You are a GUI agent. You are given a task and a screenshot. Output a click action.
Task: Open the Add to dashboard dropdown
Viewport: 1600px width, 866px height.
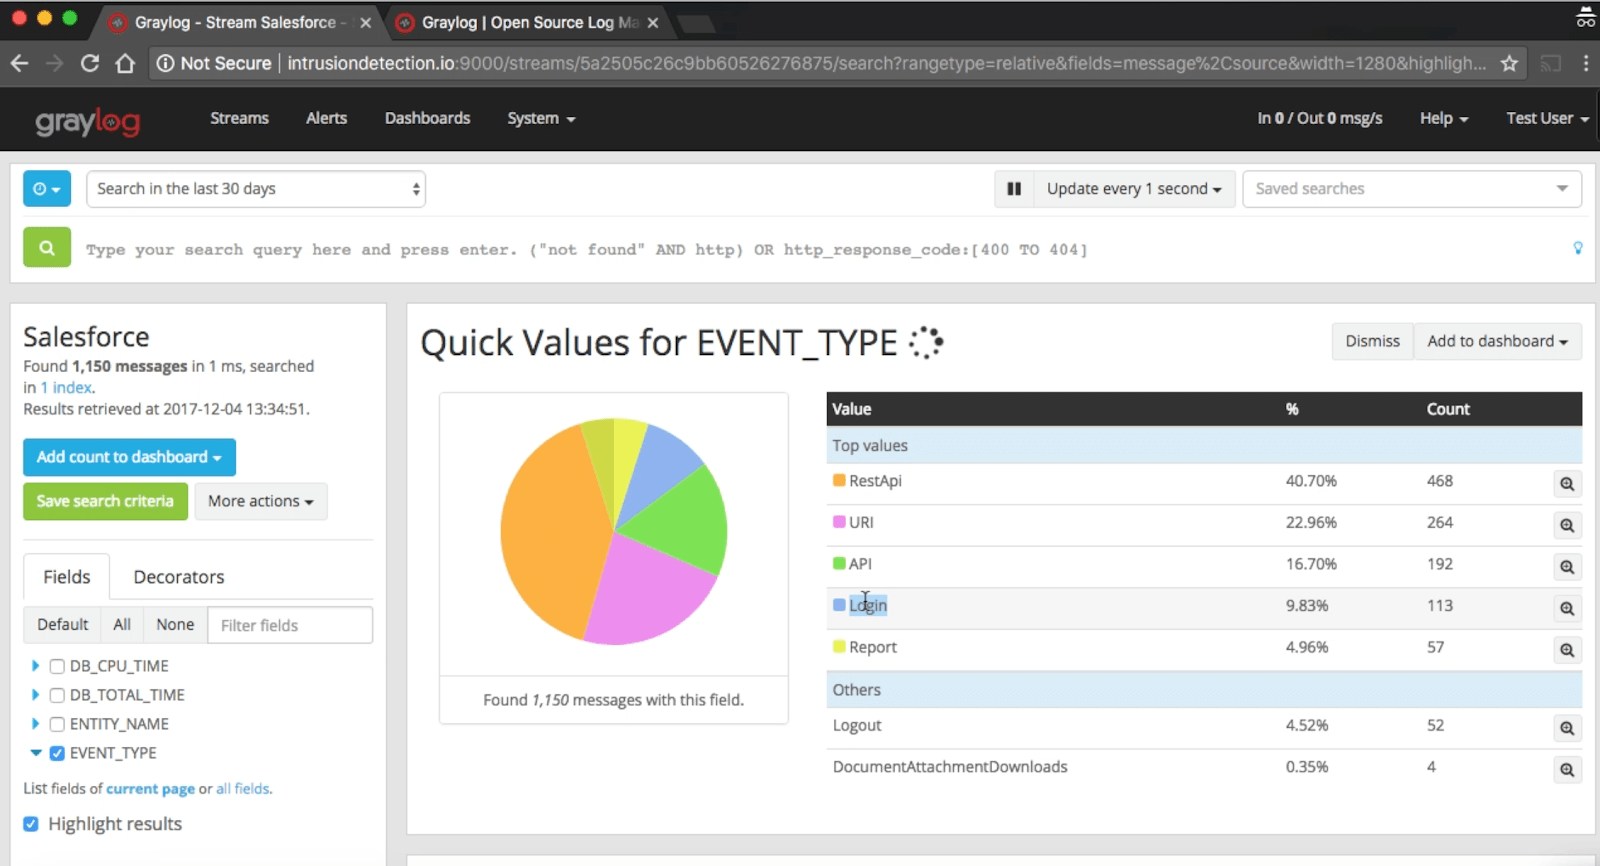(x=1497, y=341)
